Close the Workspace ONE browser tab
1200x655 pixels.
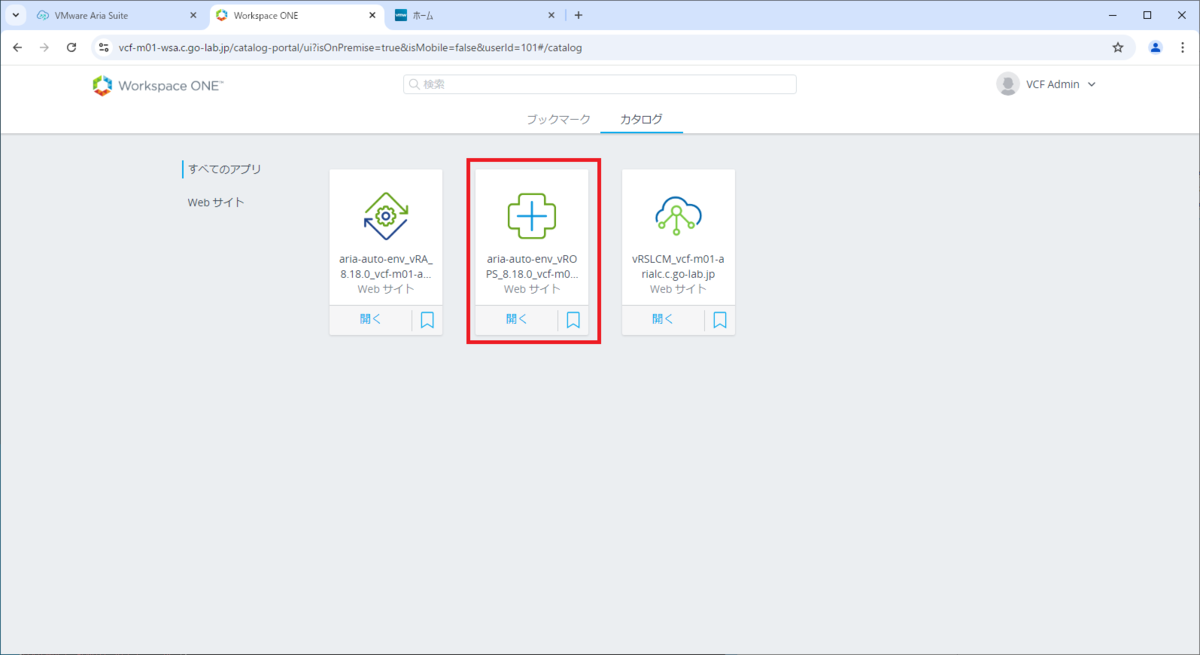pos(372,15)
